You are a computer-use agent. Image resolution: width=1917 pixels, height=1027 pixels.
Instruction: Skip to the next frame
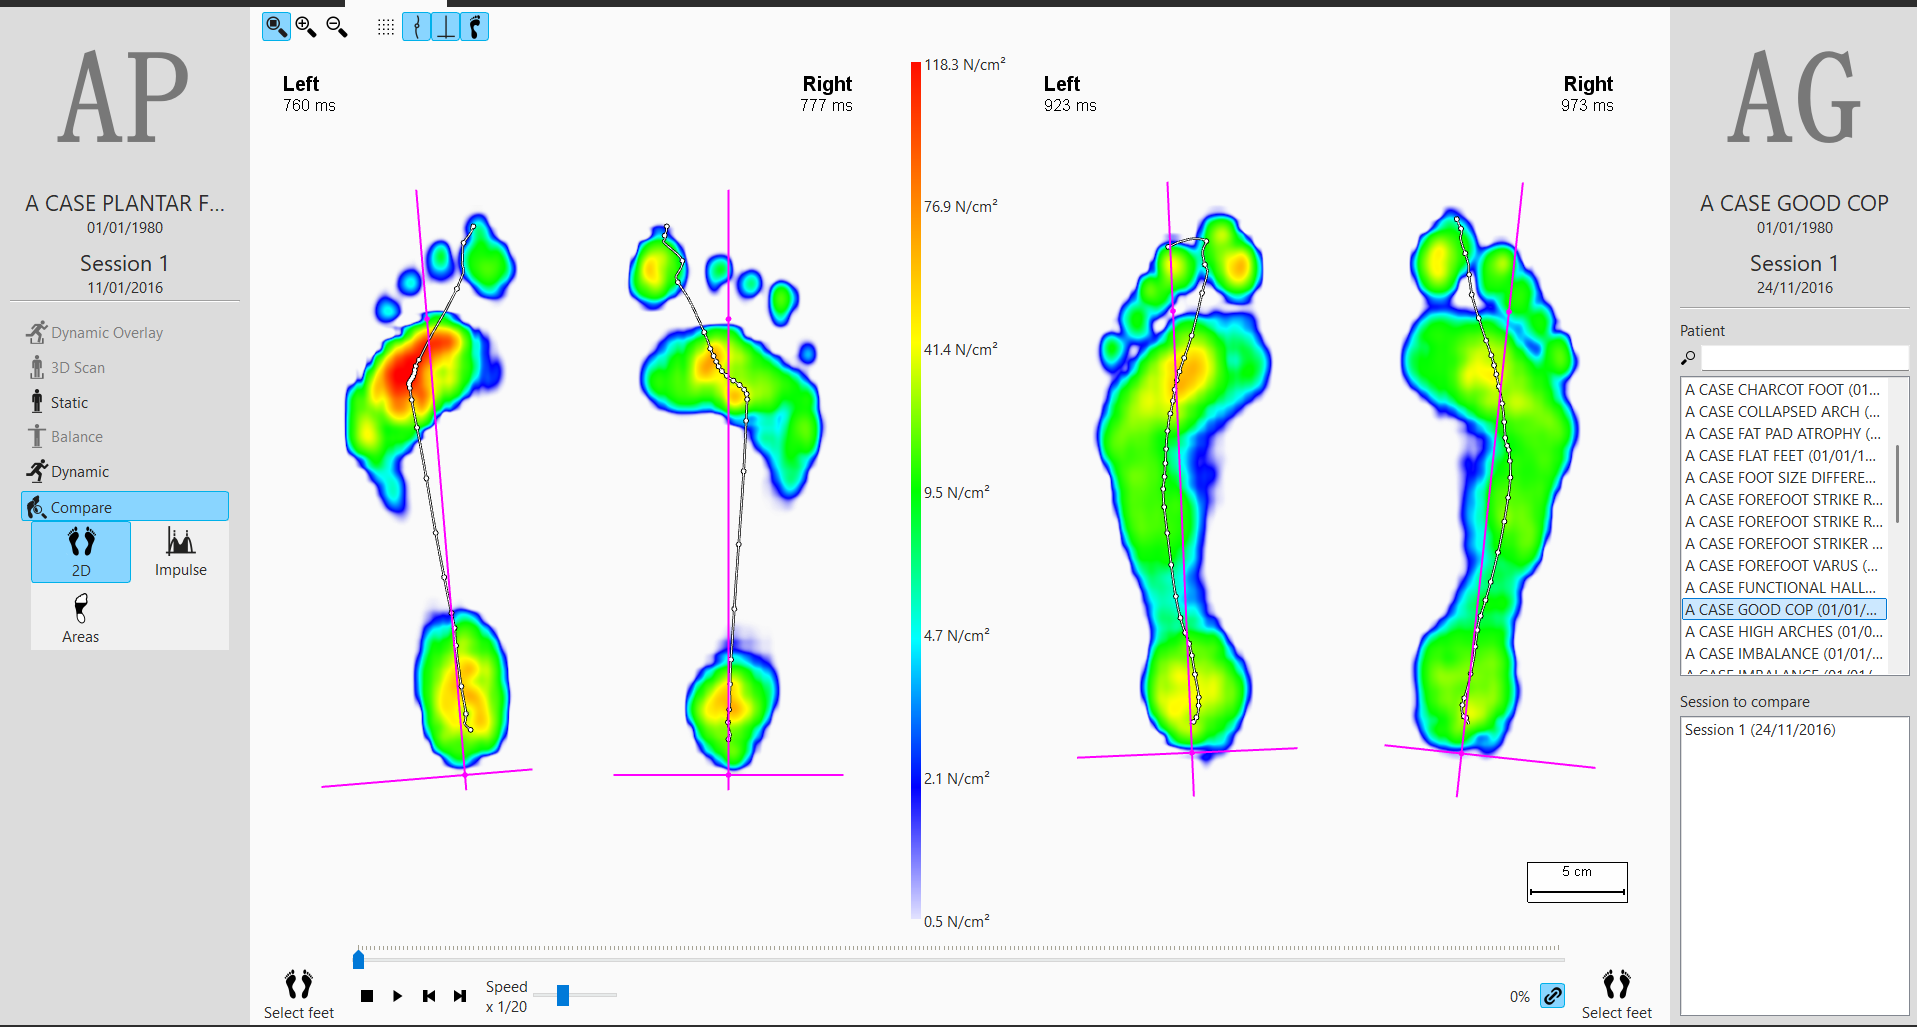click(x=460, y=996)
